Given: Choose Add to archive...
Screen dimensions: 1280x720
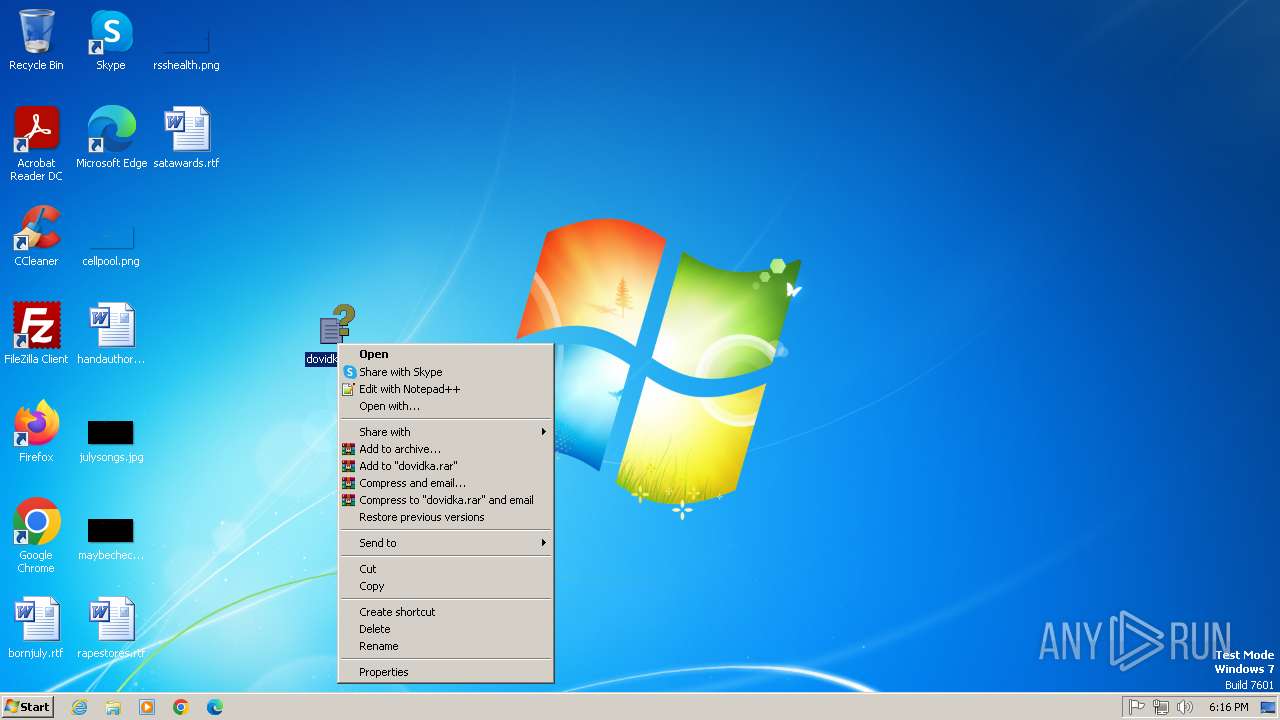Looking at the screenshot, I should [x=446, y=449].
